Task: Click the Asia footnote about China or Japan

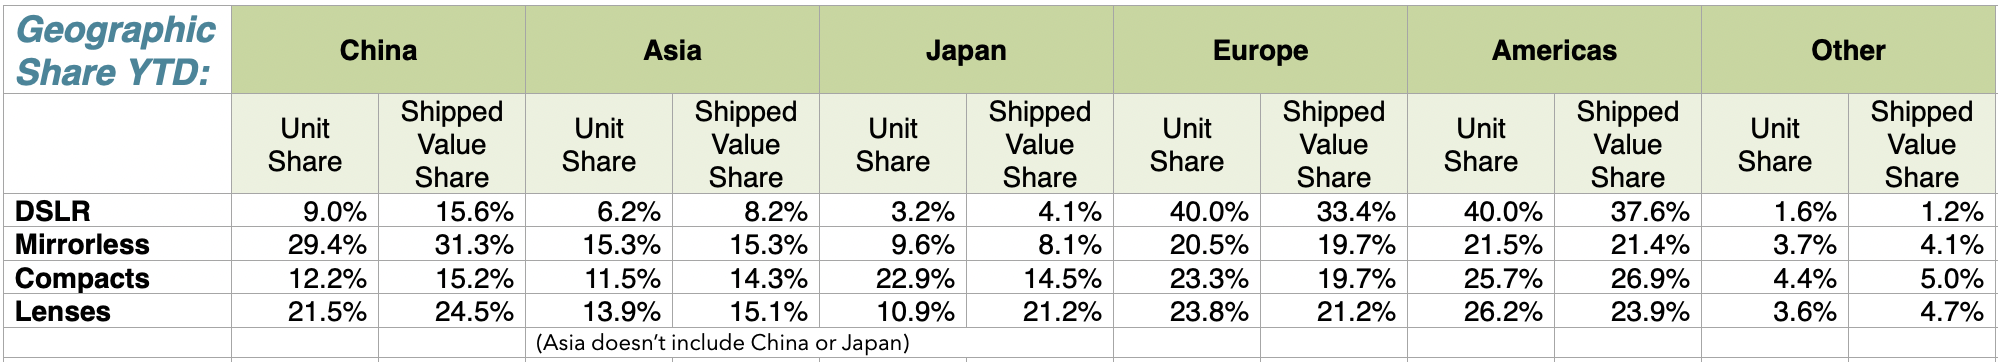Action: [x=723, y=343]
